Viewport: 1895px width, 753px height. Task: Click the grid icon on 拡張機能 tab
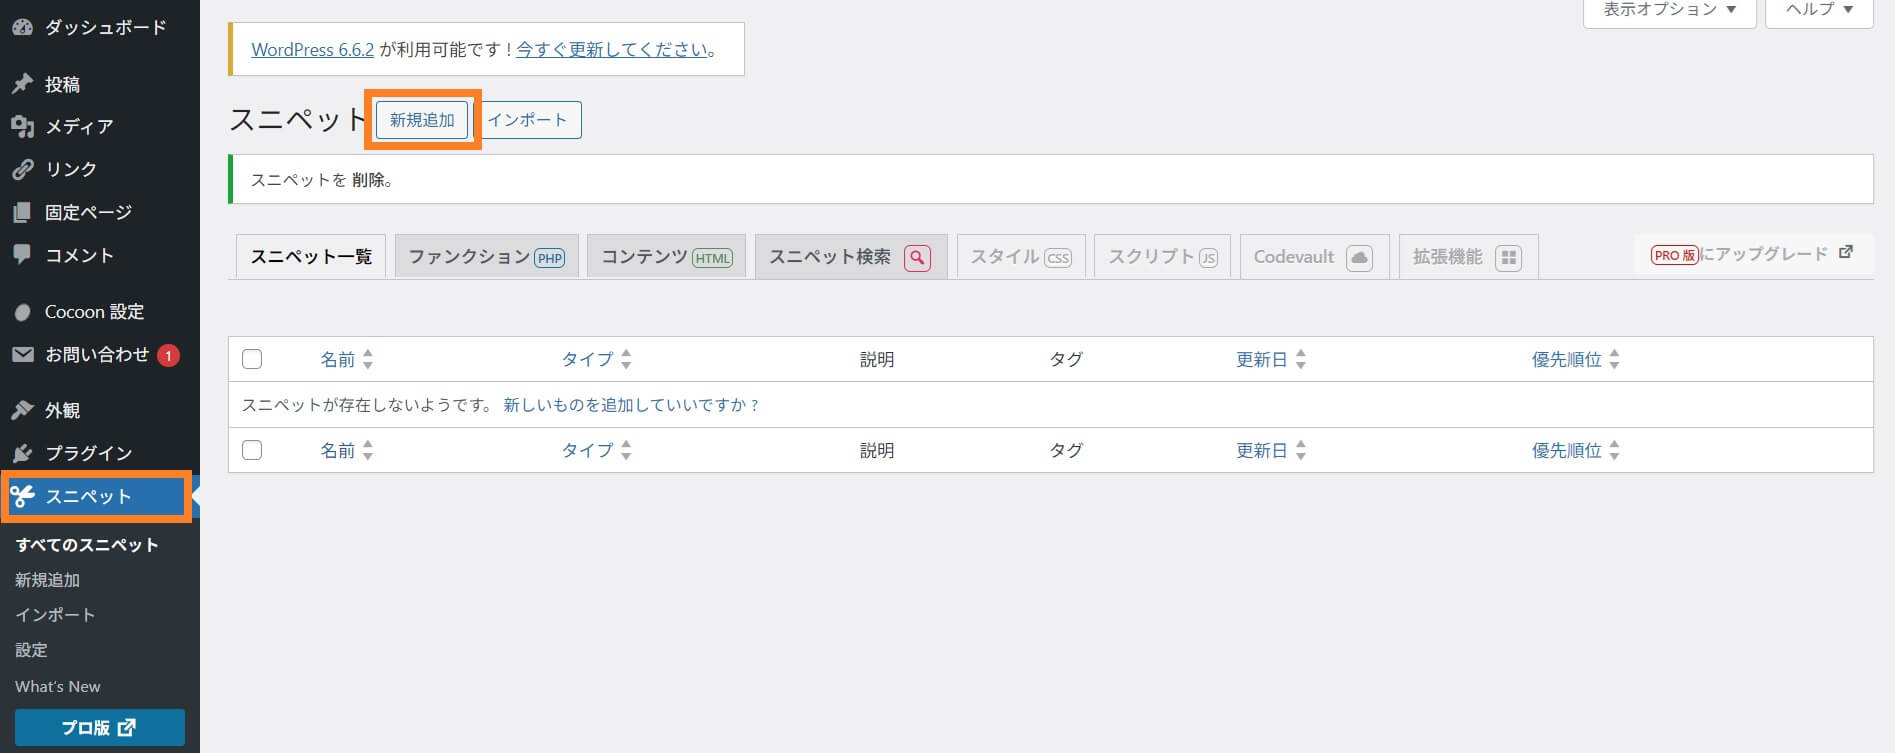(1509, 258)
